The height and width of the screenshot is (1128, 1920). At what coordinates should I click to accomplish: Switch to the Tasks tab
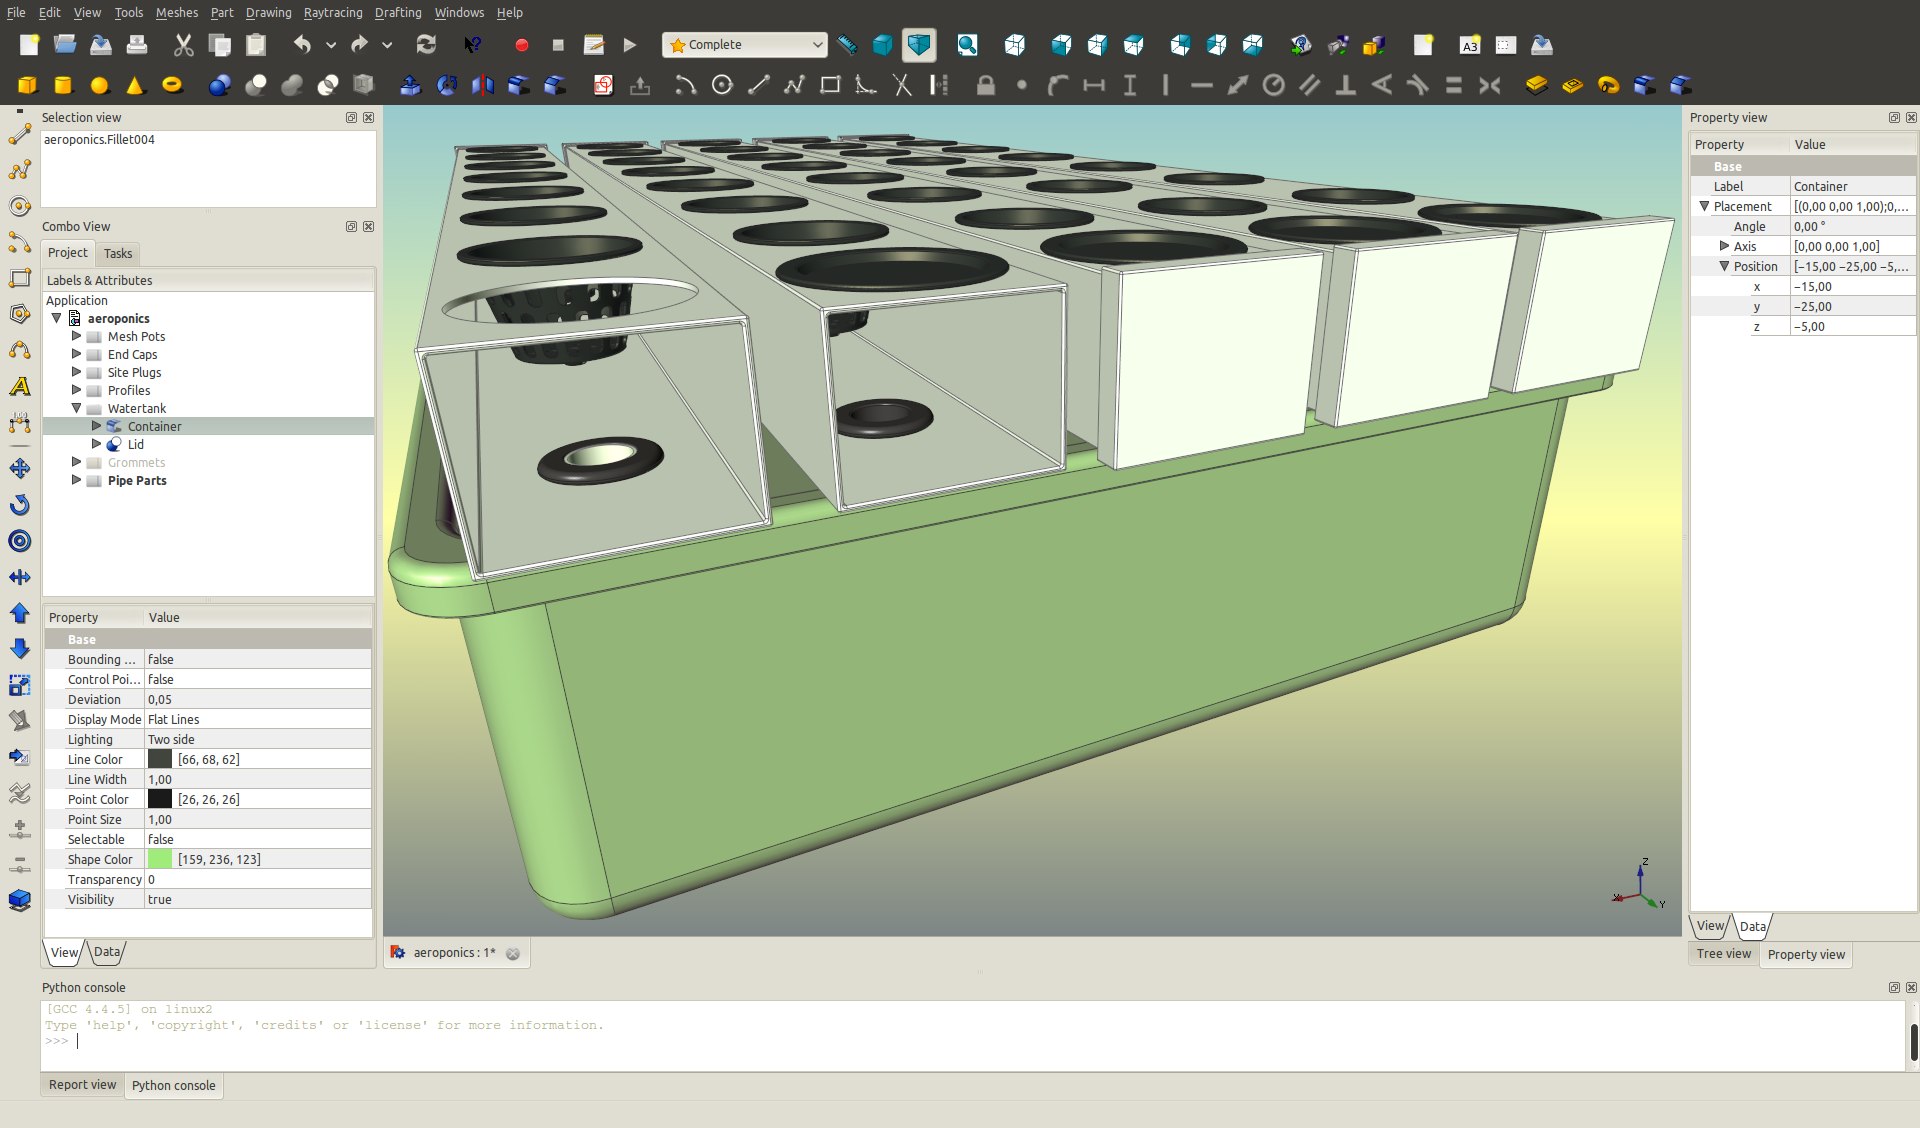coord(118,253)
